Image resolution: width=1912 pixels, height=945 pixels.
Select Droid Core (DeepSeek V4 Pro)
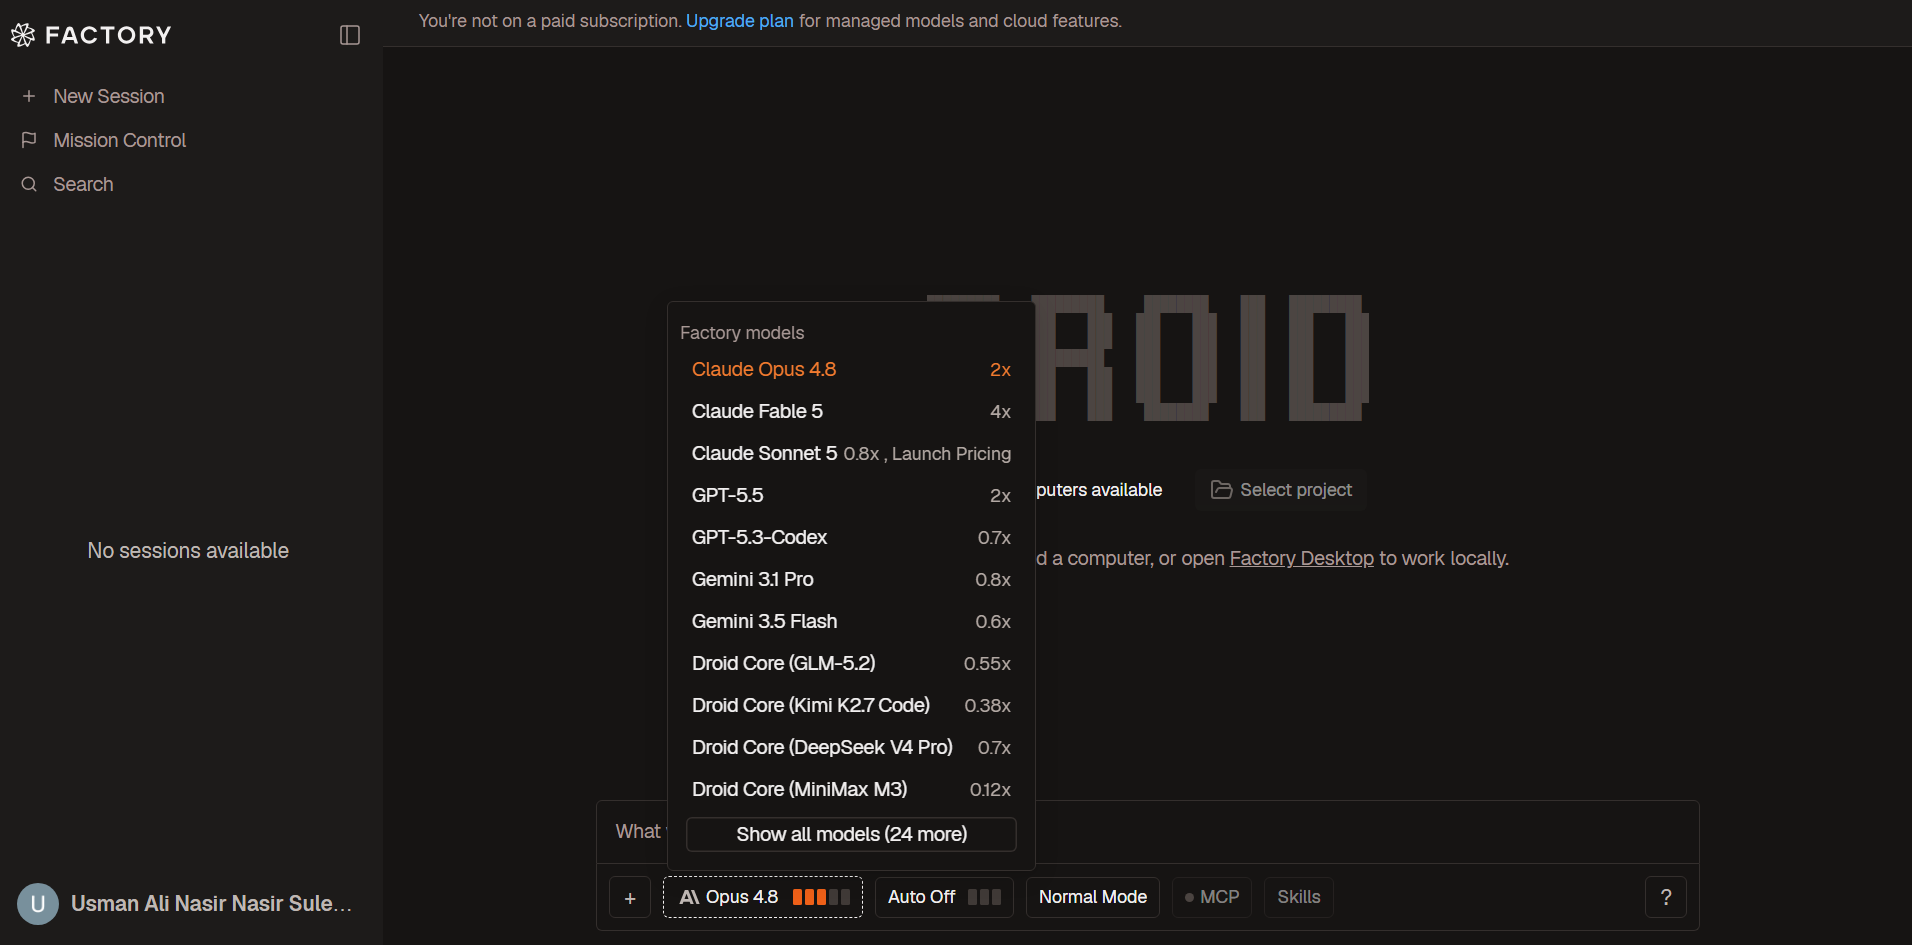click(x=851, y=748)
